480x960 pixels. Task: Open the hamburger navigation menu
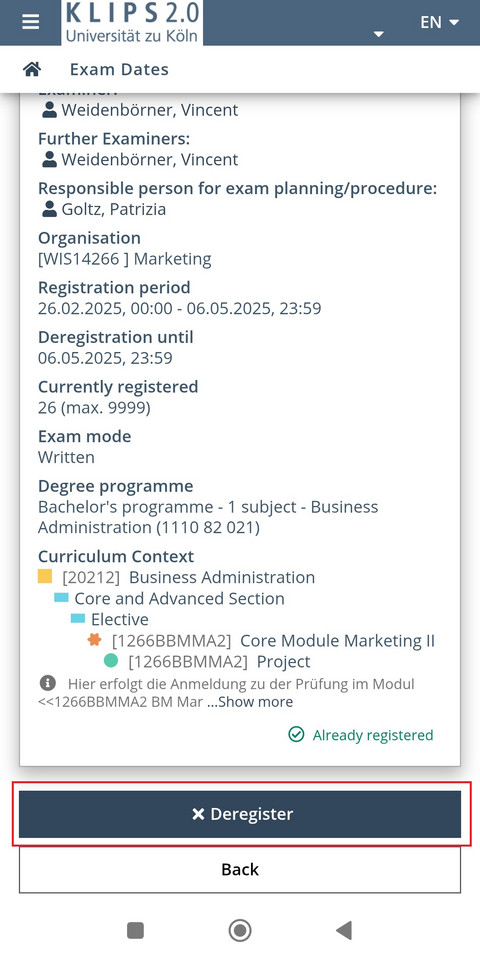30,22
